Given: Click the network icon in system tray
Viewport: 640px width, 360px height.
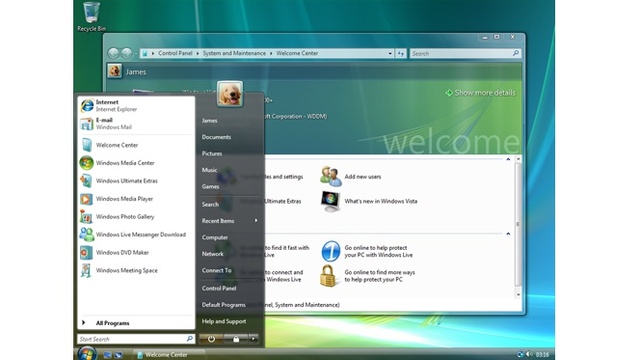Looking at the screenshot, I should point(520,354).
